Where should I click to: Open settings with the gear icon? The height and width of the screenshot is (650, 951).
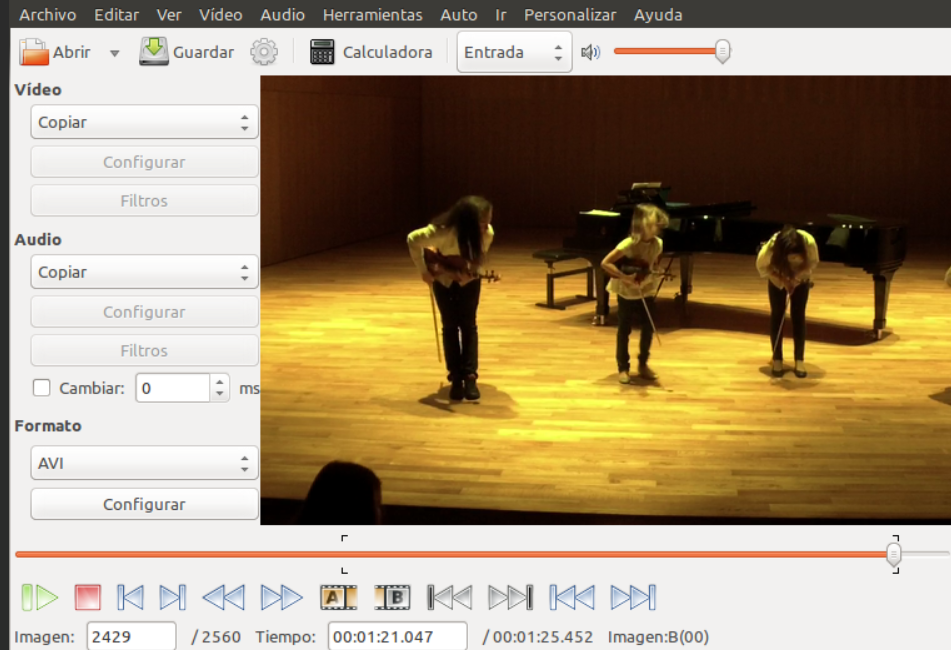click(264, 52)
